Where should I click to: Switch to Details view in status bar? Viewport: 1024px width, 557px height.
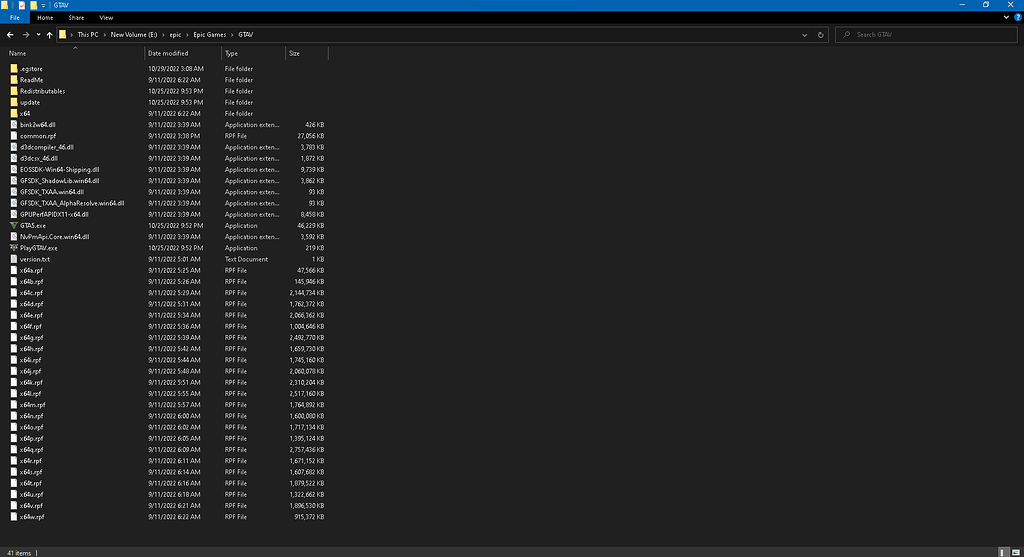[x=1004, y=552]
